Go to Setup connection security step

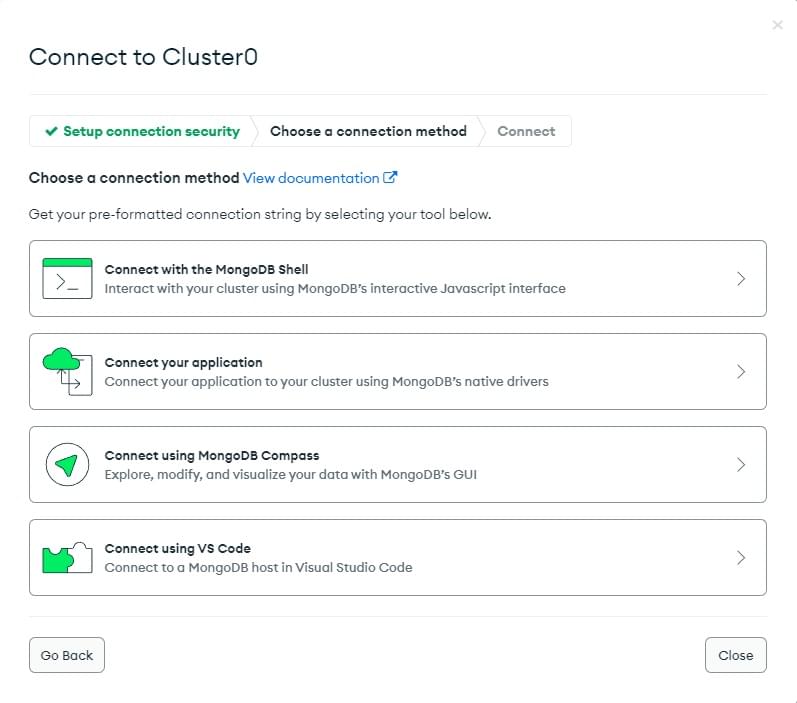142,131
